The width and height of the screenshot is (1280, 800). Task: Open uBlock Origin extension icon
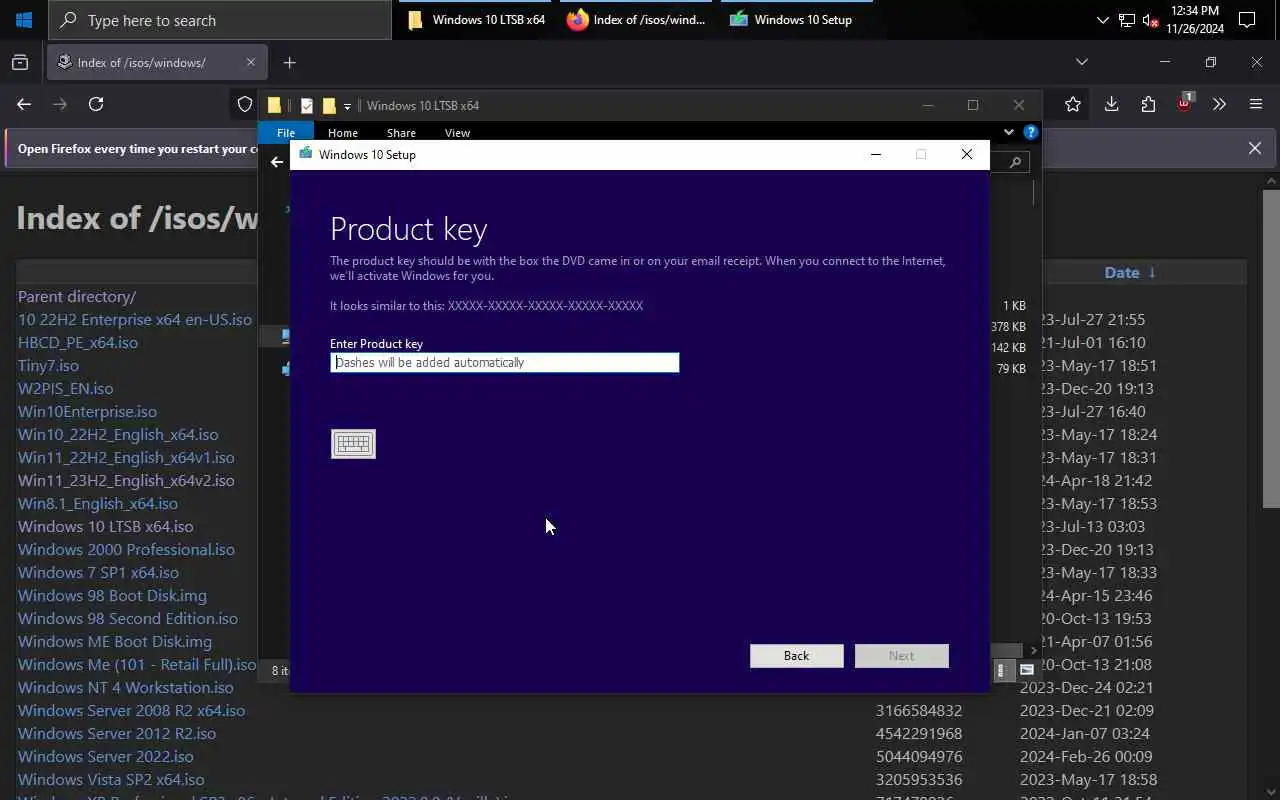(1185, 103)
